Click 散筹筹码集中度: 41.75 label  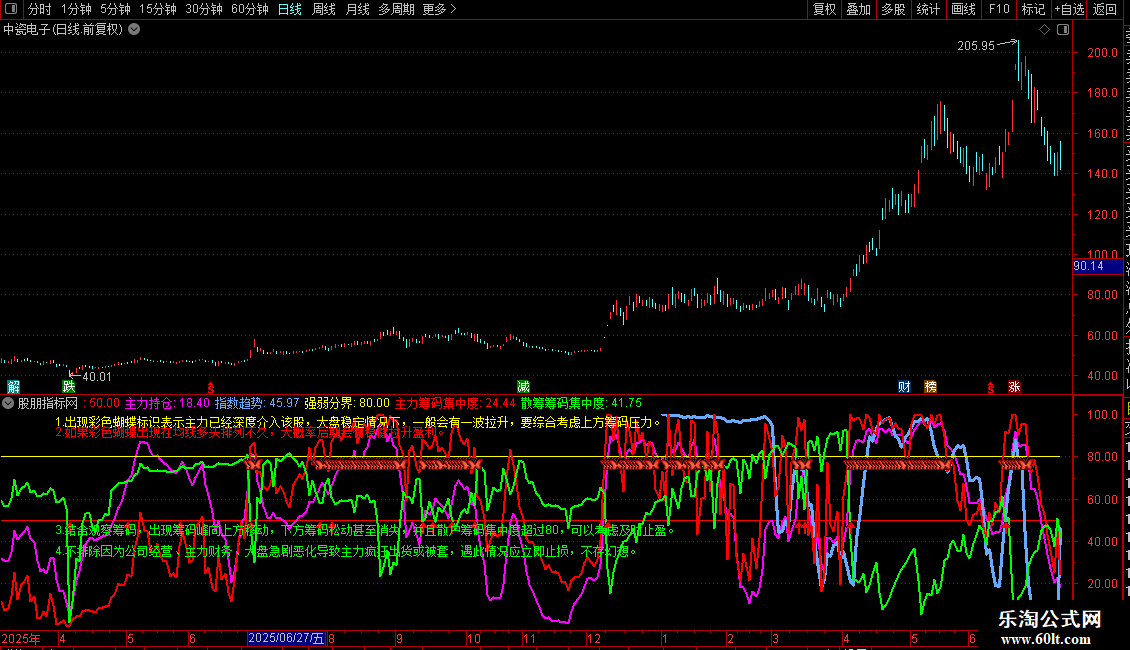[581, 404]
